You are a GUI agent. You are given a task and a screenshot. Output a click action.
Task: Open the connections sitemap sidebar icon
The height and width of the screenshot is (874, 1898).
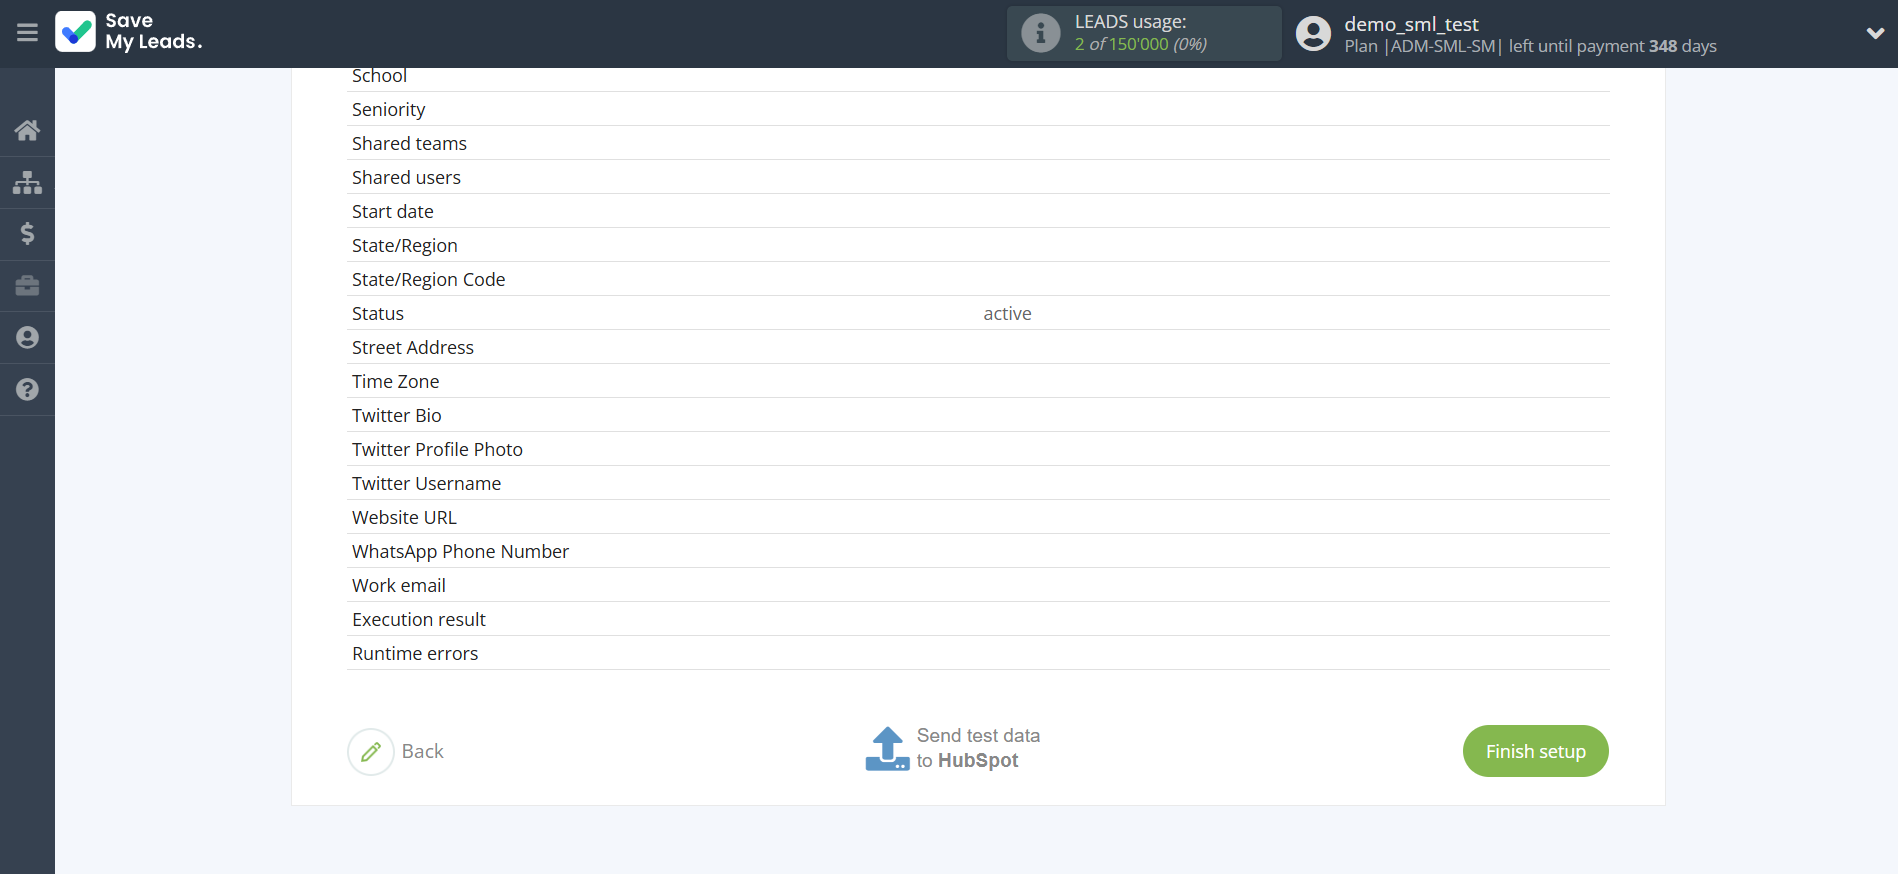(x=27, y=182)
